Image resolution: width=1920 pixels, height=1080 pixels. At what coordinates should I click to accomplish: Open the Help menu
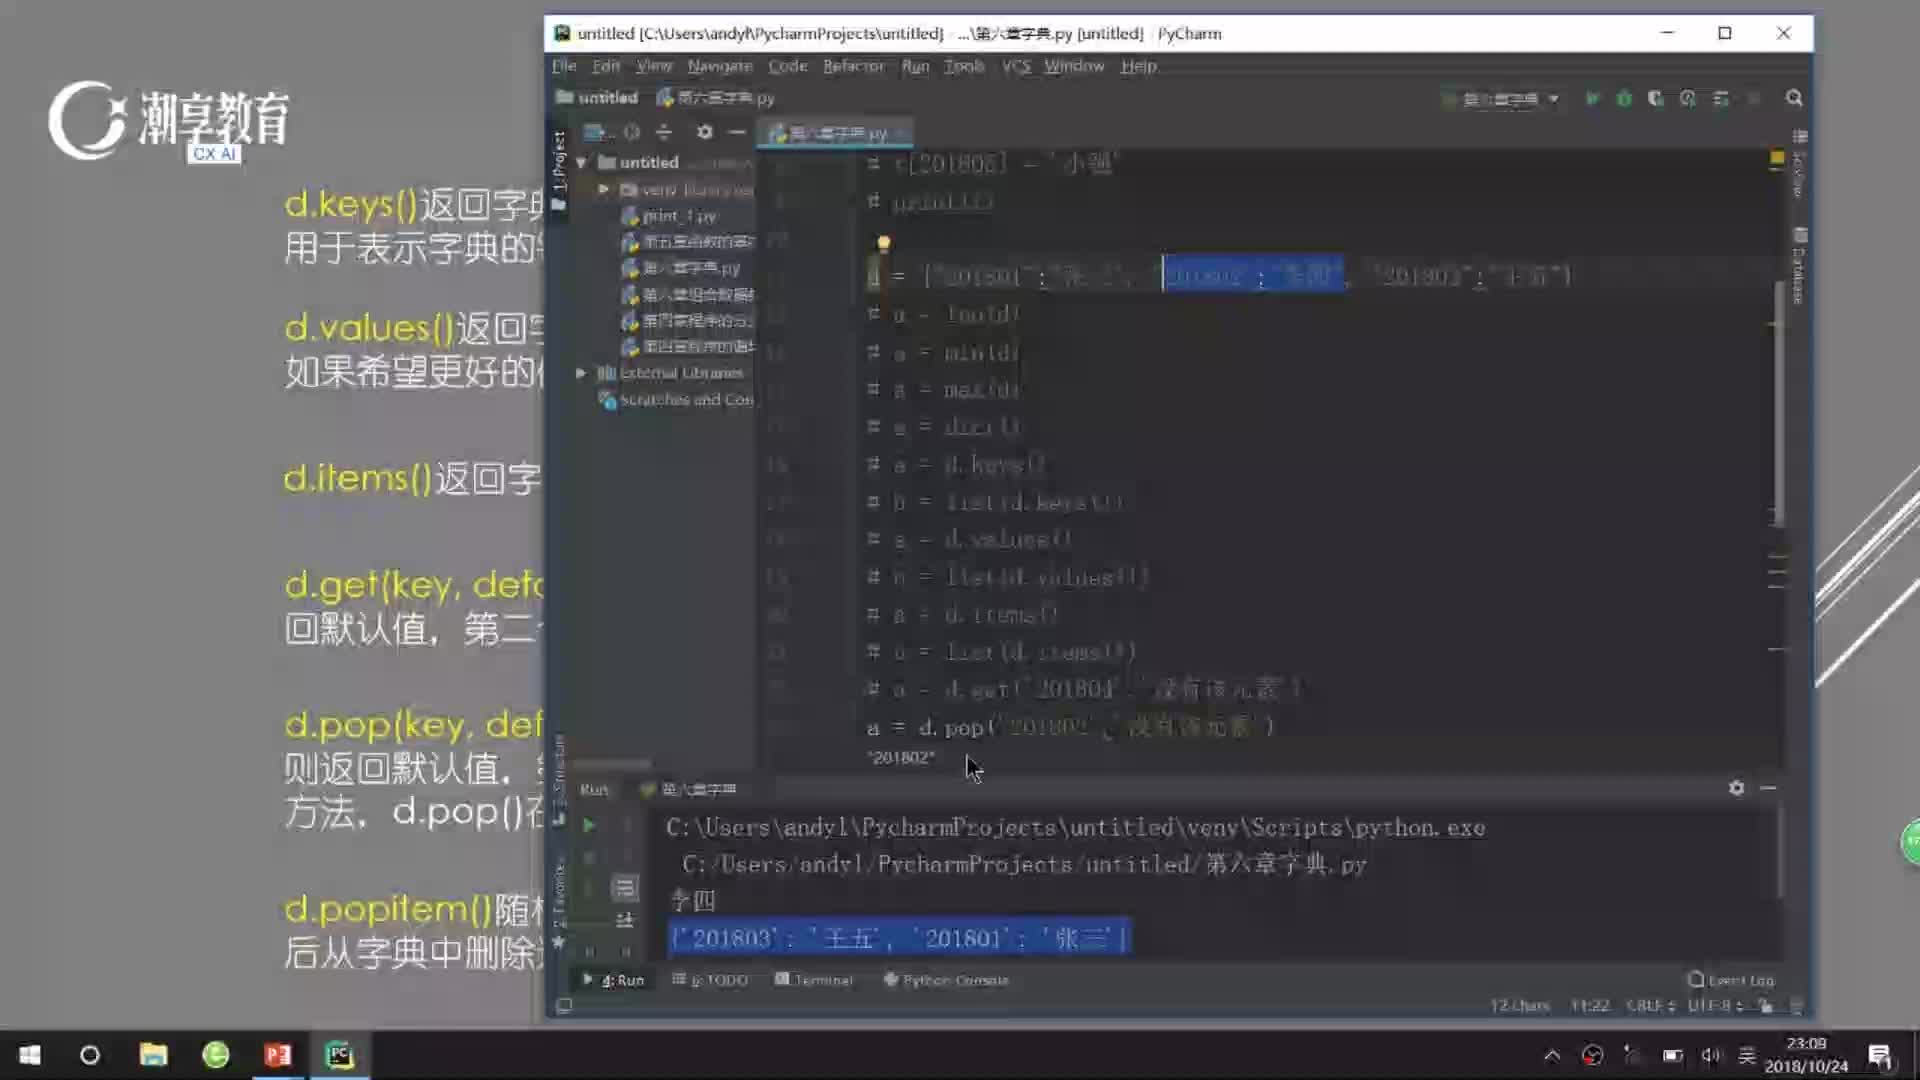coord(1138,66)
